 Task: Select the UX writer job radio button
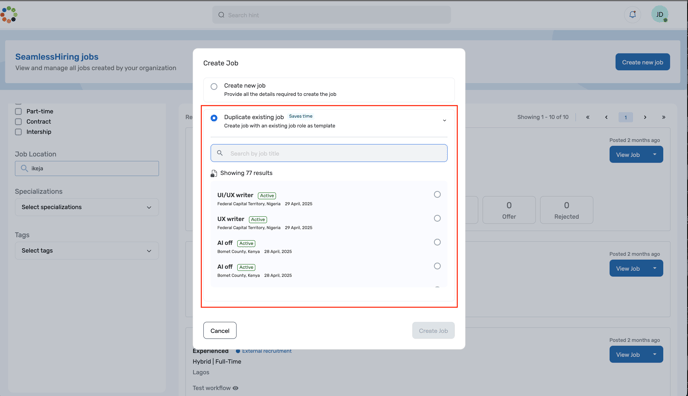(x=437, y=218)
